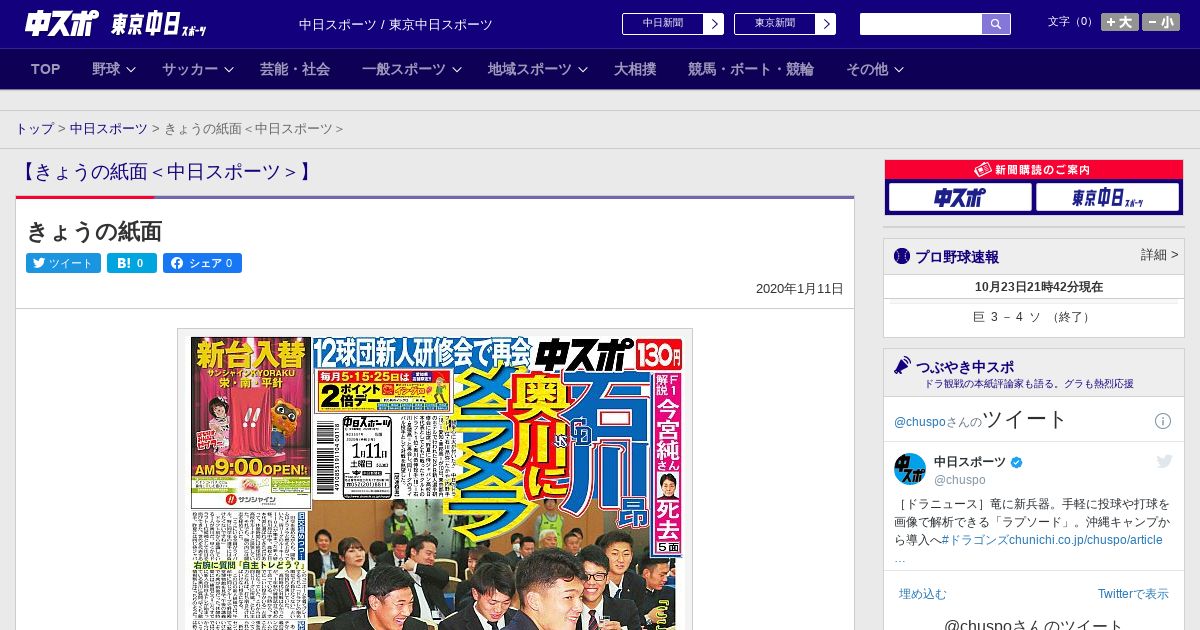Follow the 中日スポーツ breadcrumb link
This screenshot has width=1200, height=630.
108,129
